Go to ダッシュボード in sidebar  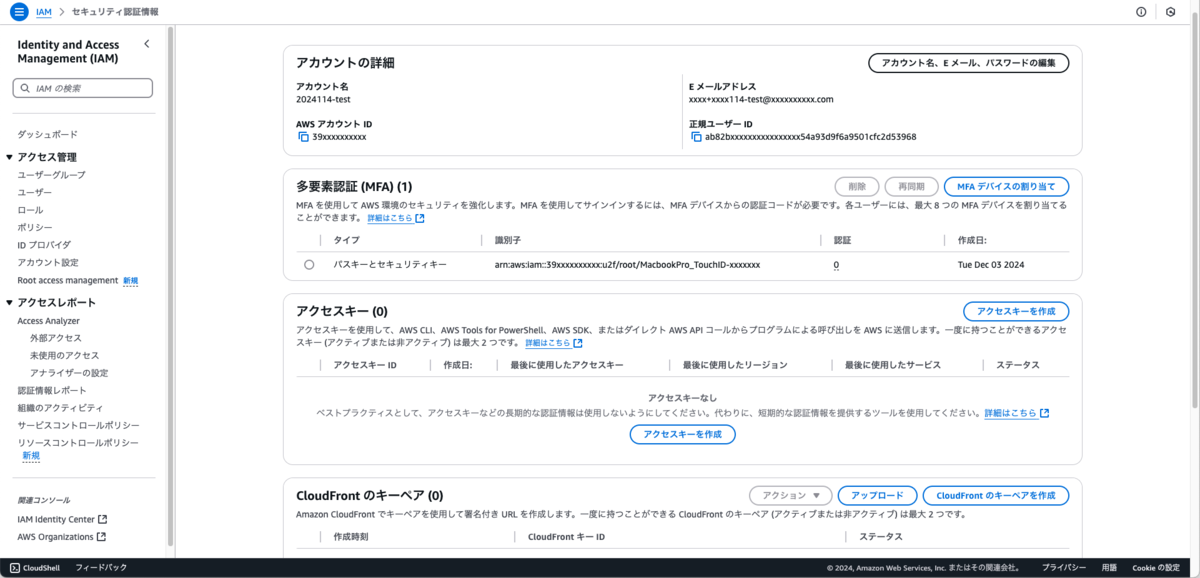click(x=47, y=134)
